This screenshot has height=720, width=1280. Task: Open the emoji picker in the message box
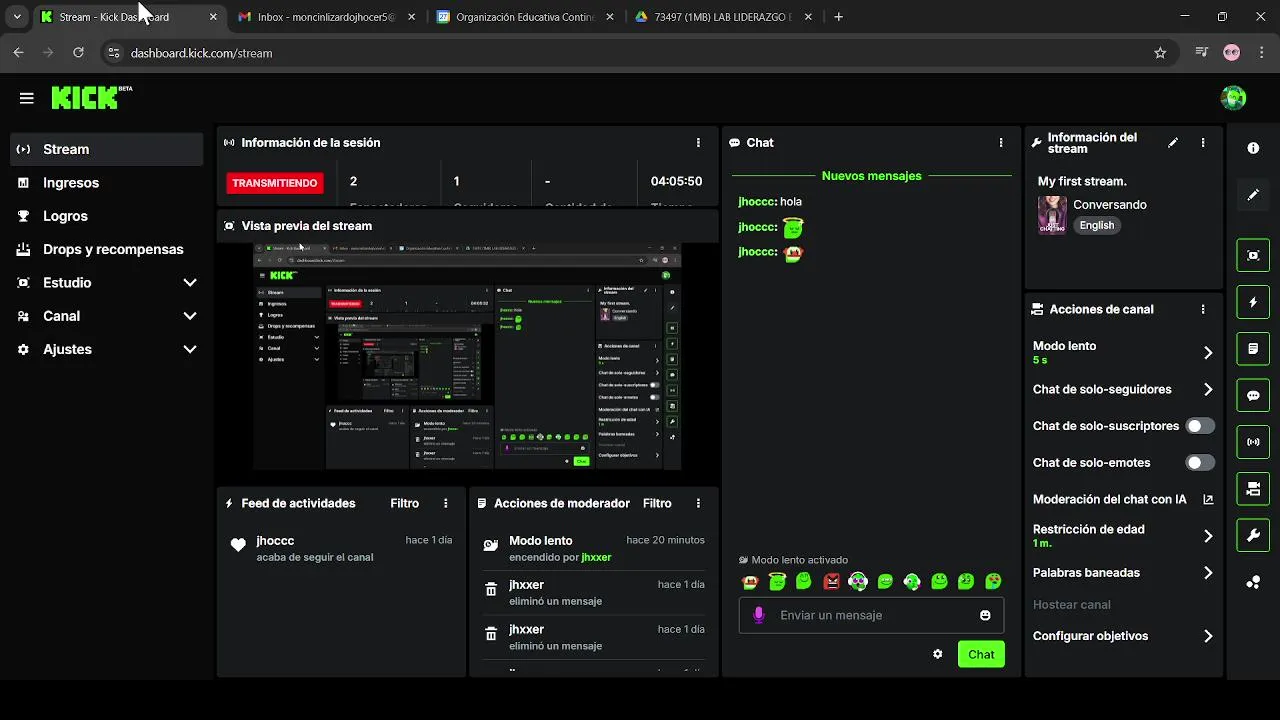[985, 615]
